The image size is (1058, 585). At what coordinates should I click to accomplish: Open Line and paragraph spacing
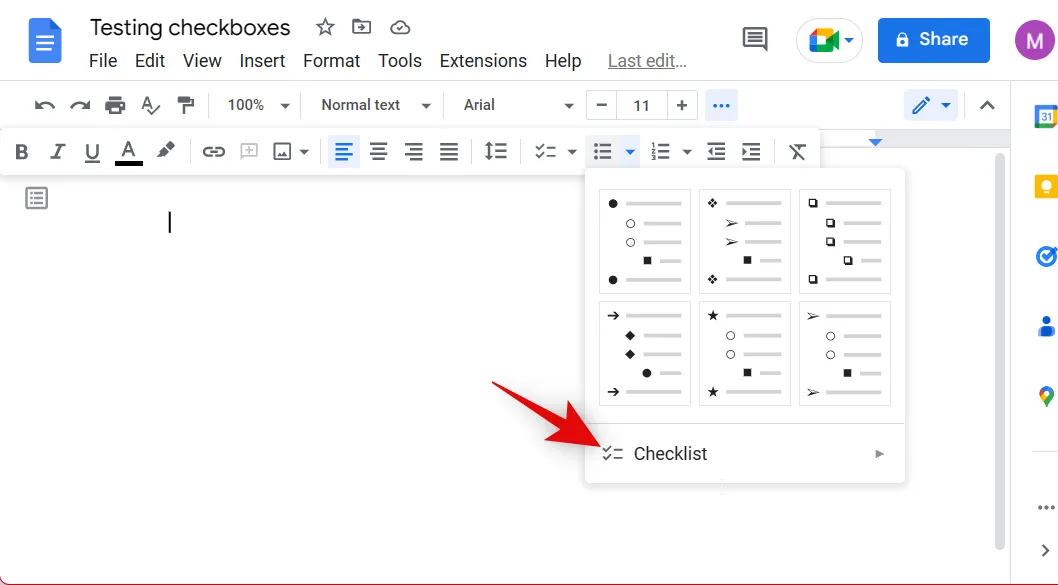point(495,150)
